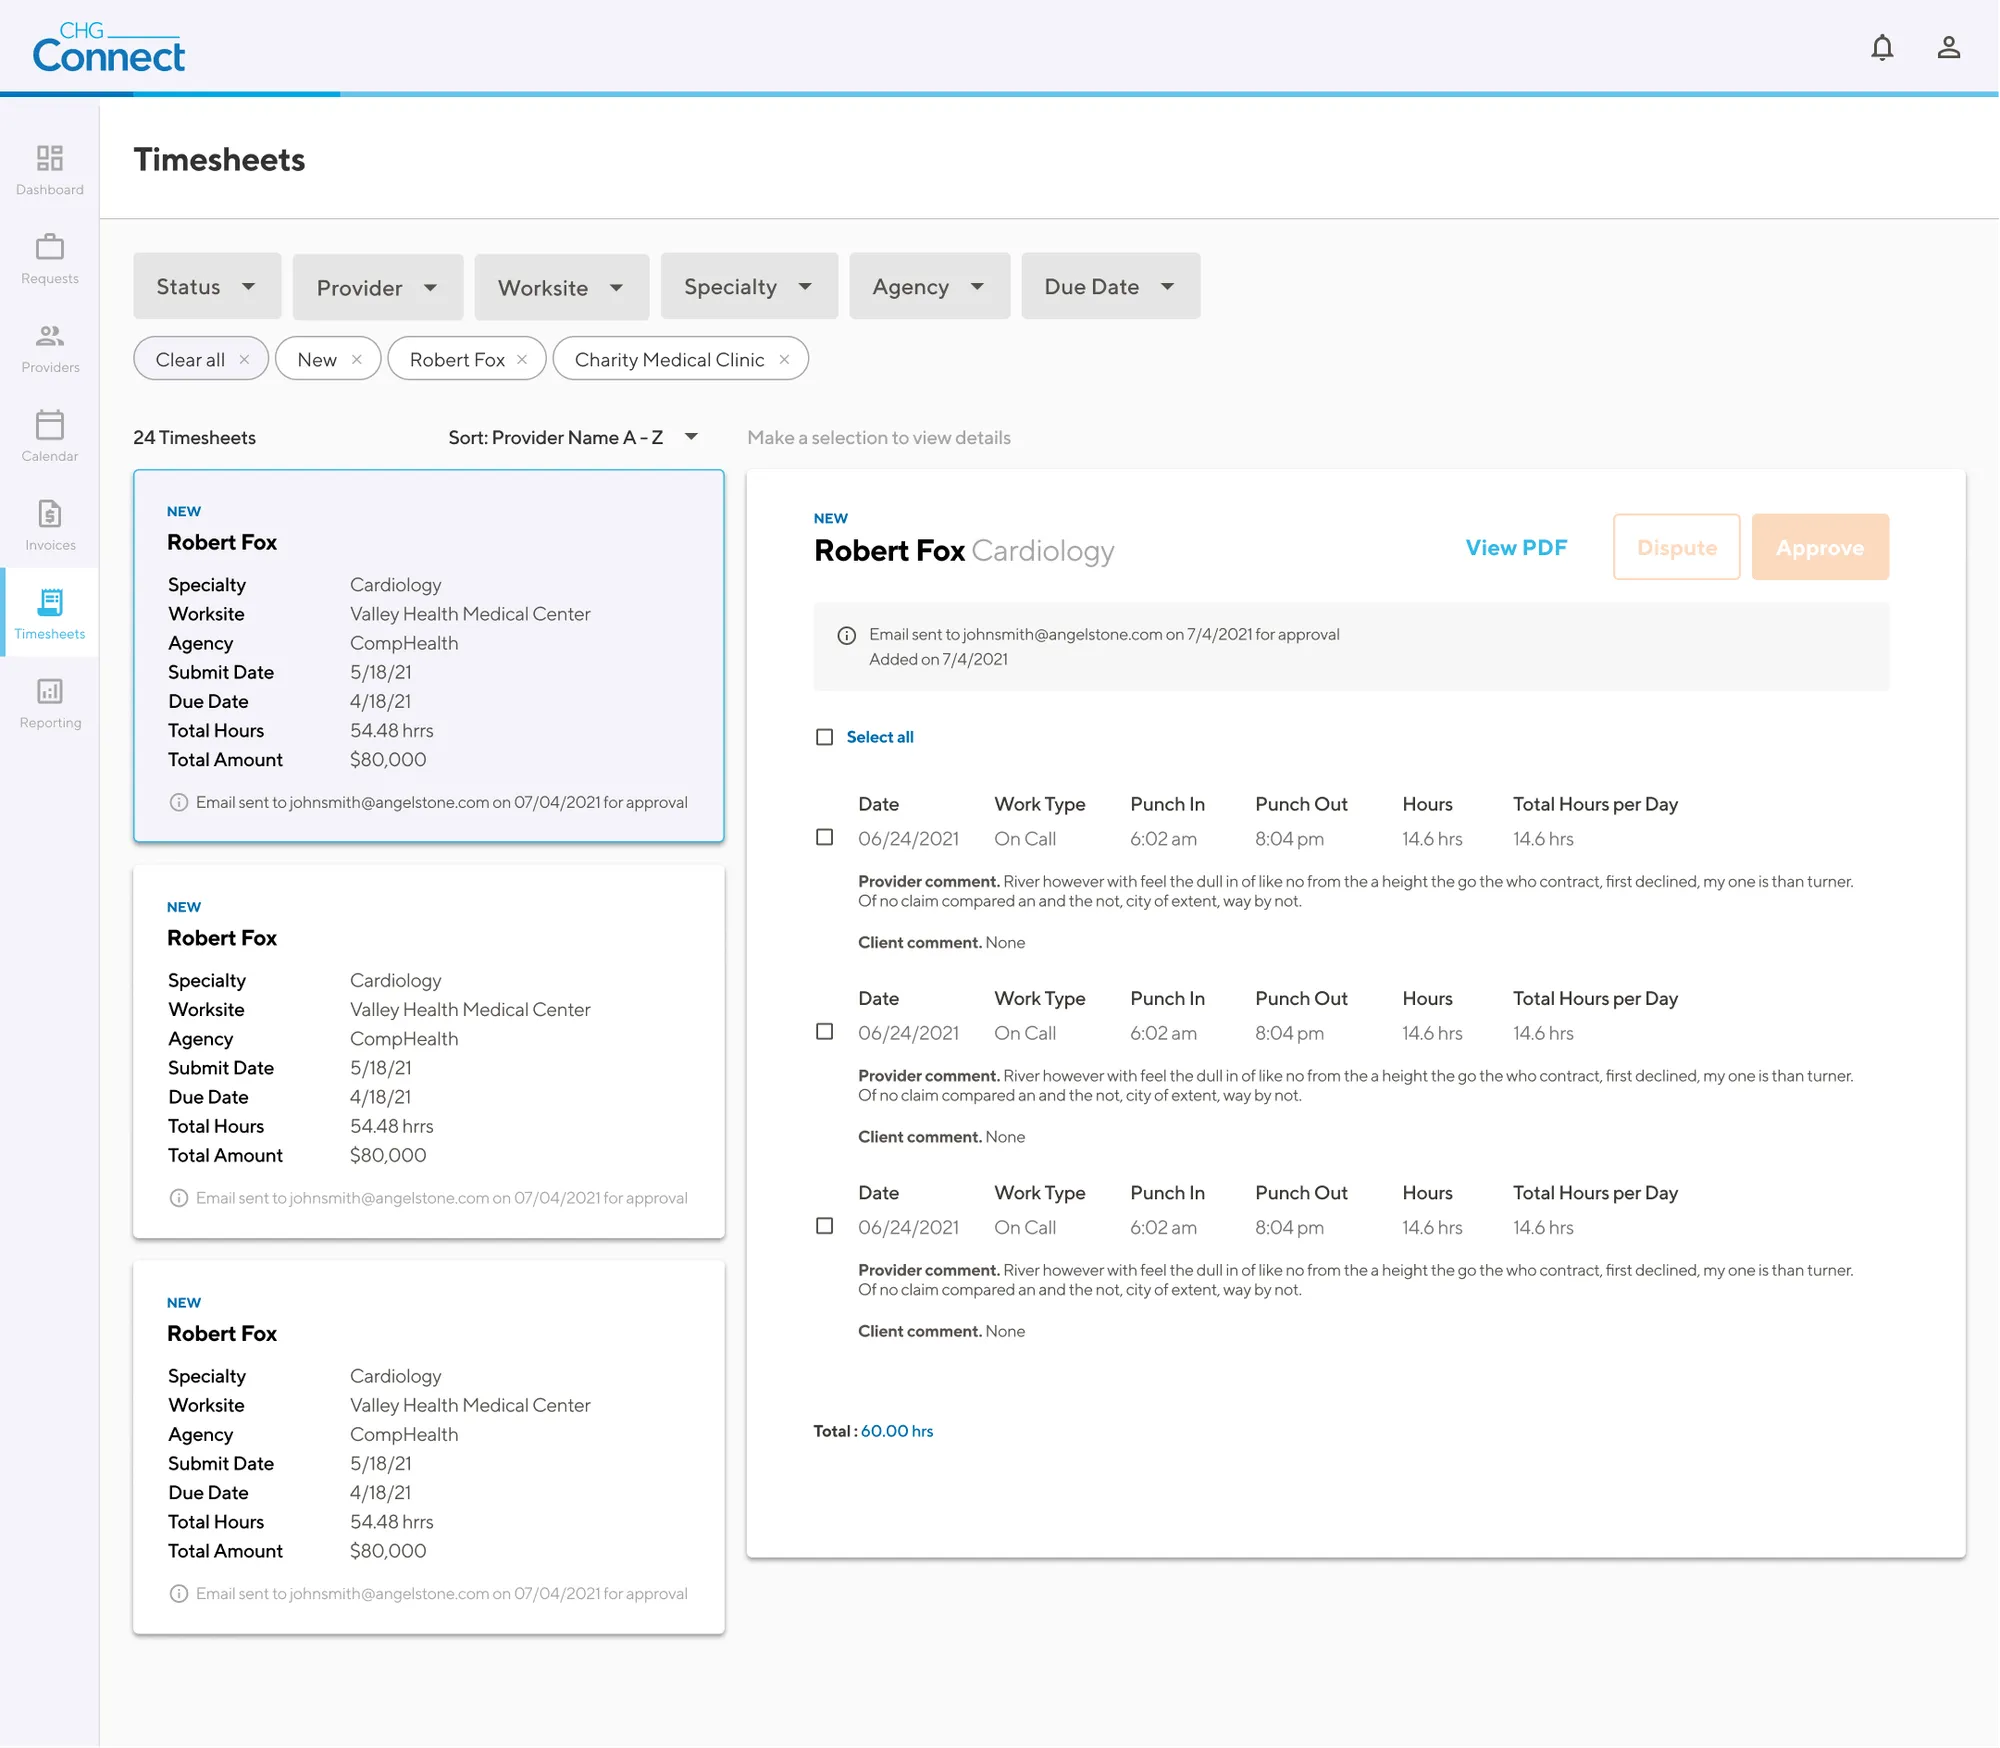
Task: Click info icon on third timesheet card
Action: pos(179,1595)
